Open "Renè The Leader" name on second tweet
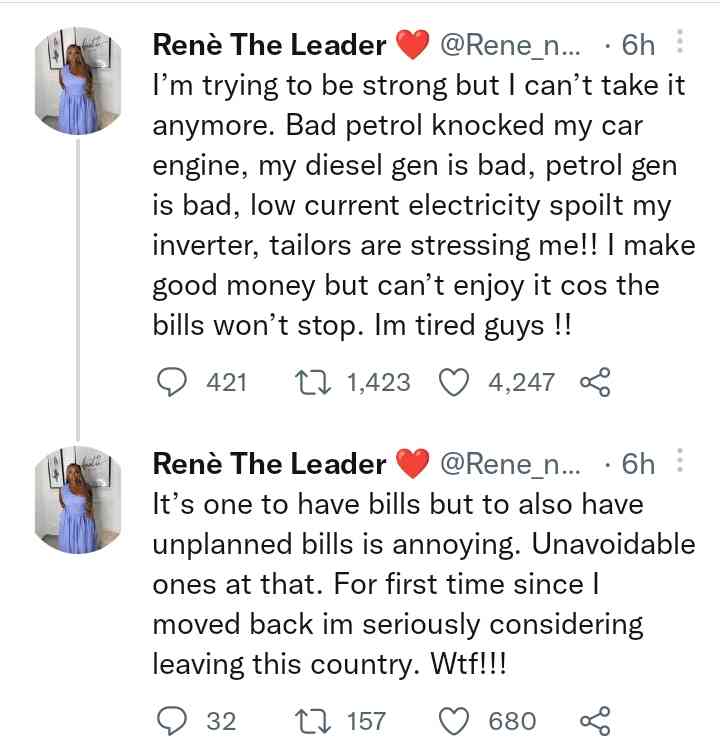The width and height of the screenshot is (720, 750). [269, 464]
